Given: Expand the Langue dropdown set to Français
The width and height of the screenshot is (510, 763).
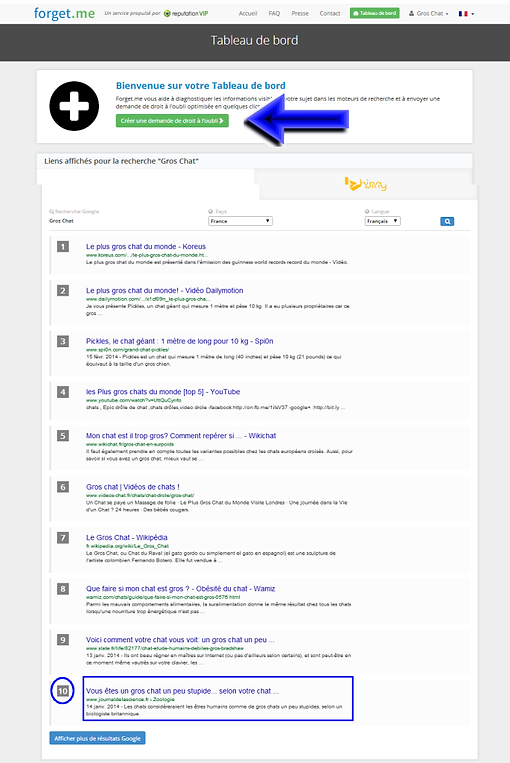Looking at the screenshot, I should coord(382,221).
